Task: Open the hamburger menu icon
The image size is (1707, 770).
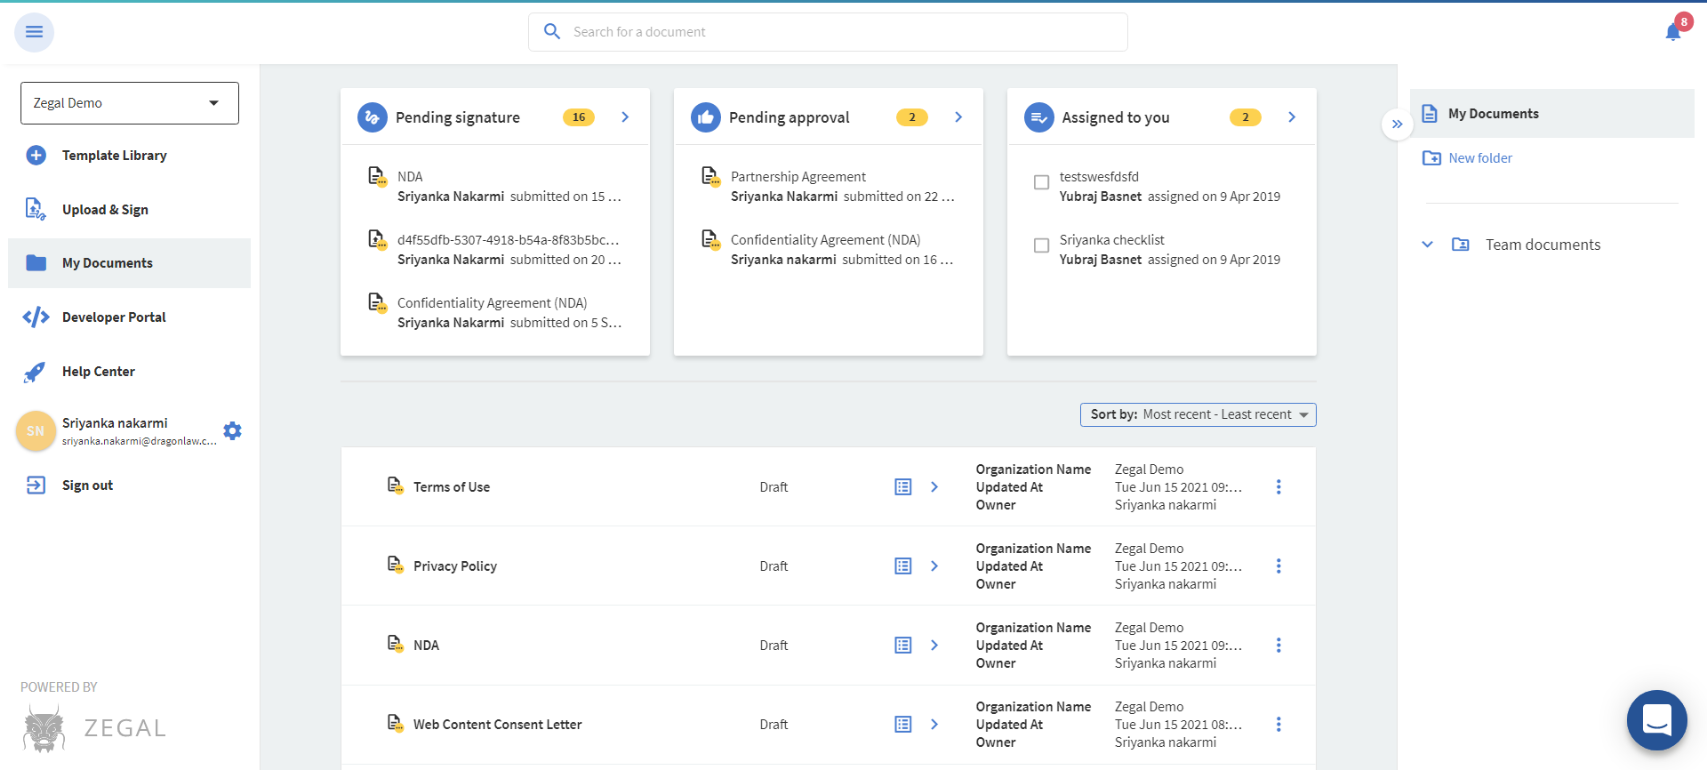Action: pos(34,32)
